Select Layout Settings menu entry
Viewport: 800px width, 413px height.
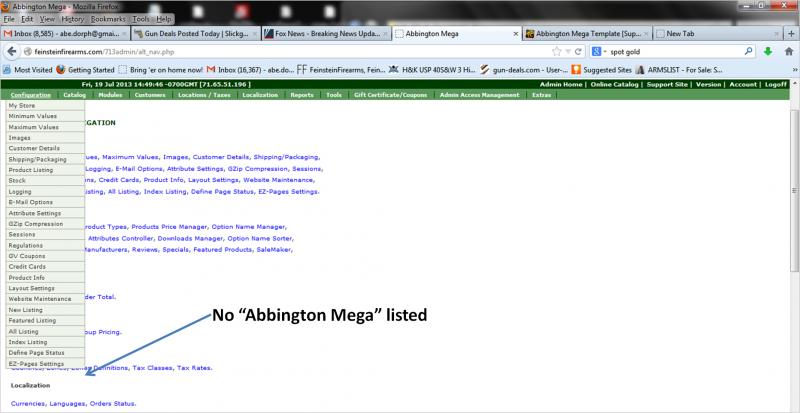click(x=45, y=288)
